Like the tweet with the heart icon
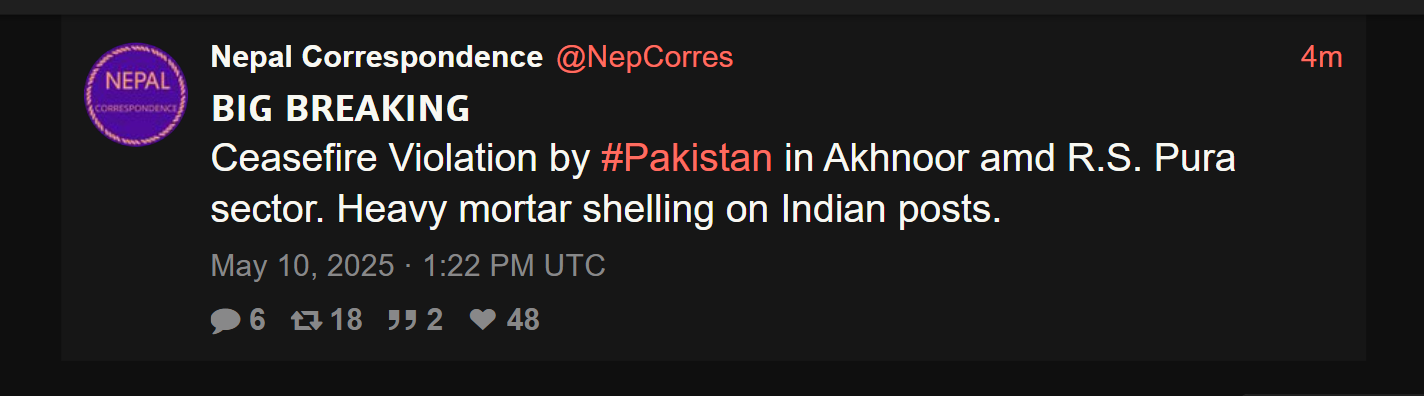Viewport: 1424px width, 396px height. point(484,320)
